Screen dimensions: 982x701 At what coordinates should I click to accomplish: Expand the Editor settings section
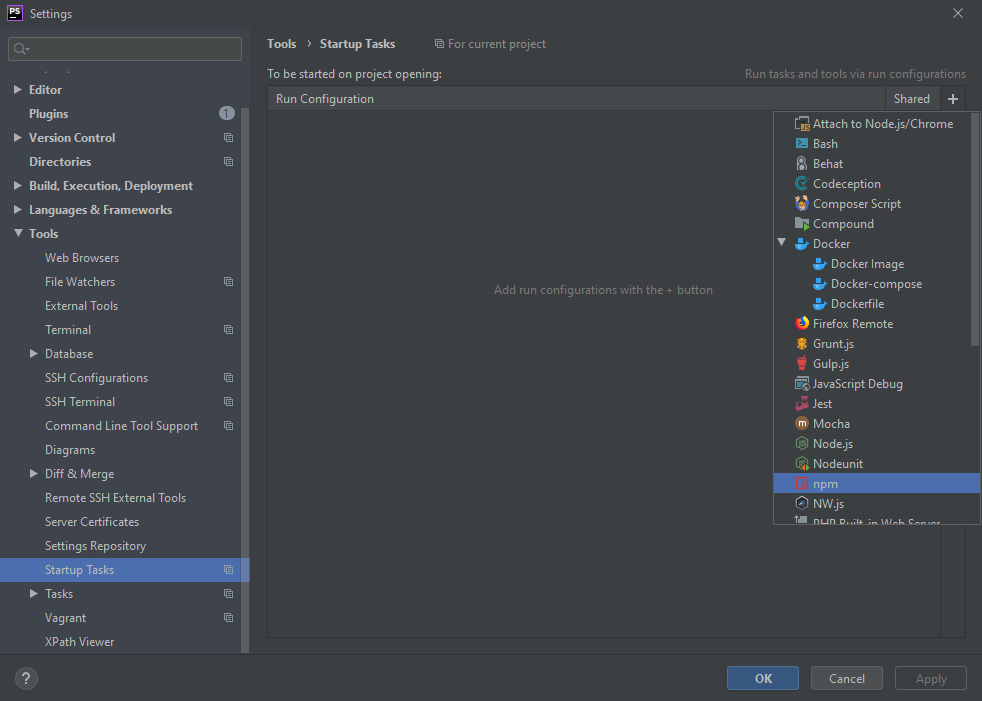[x=18, y=90]
